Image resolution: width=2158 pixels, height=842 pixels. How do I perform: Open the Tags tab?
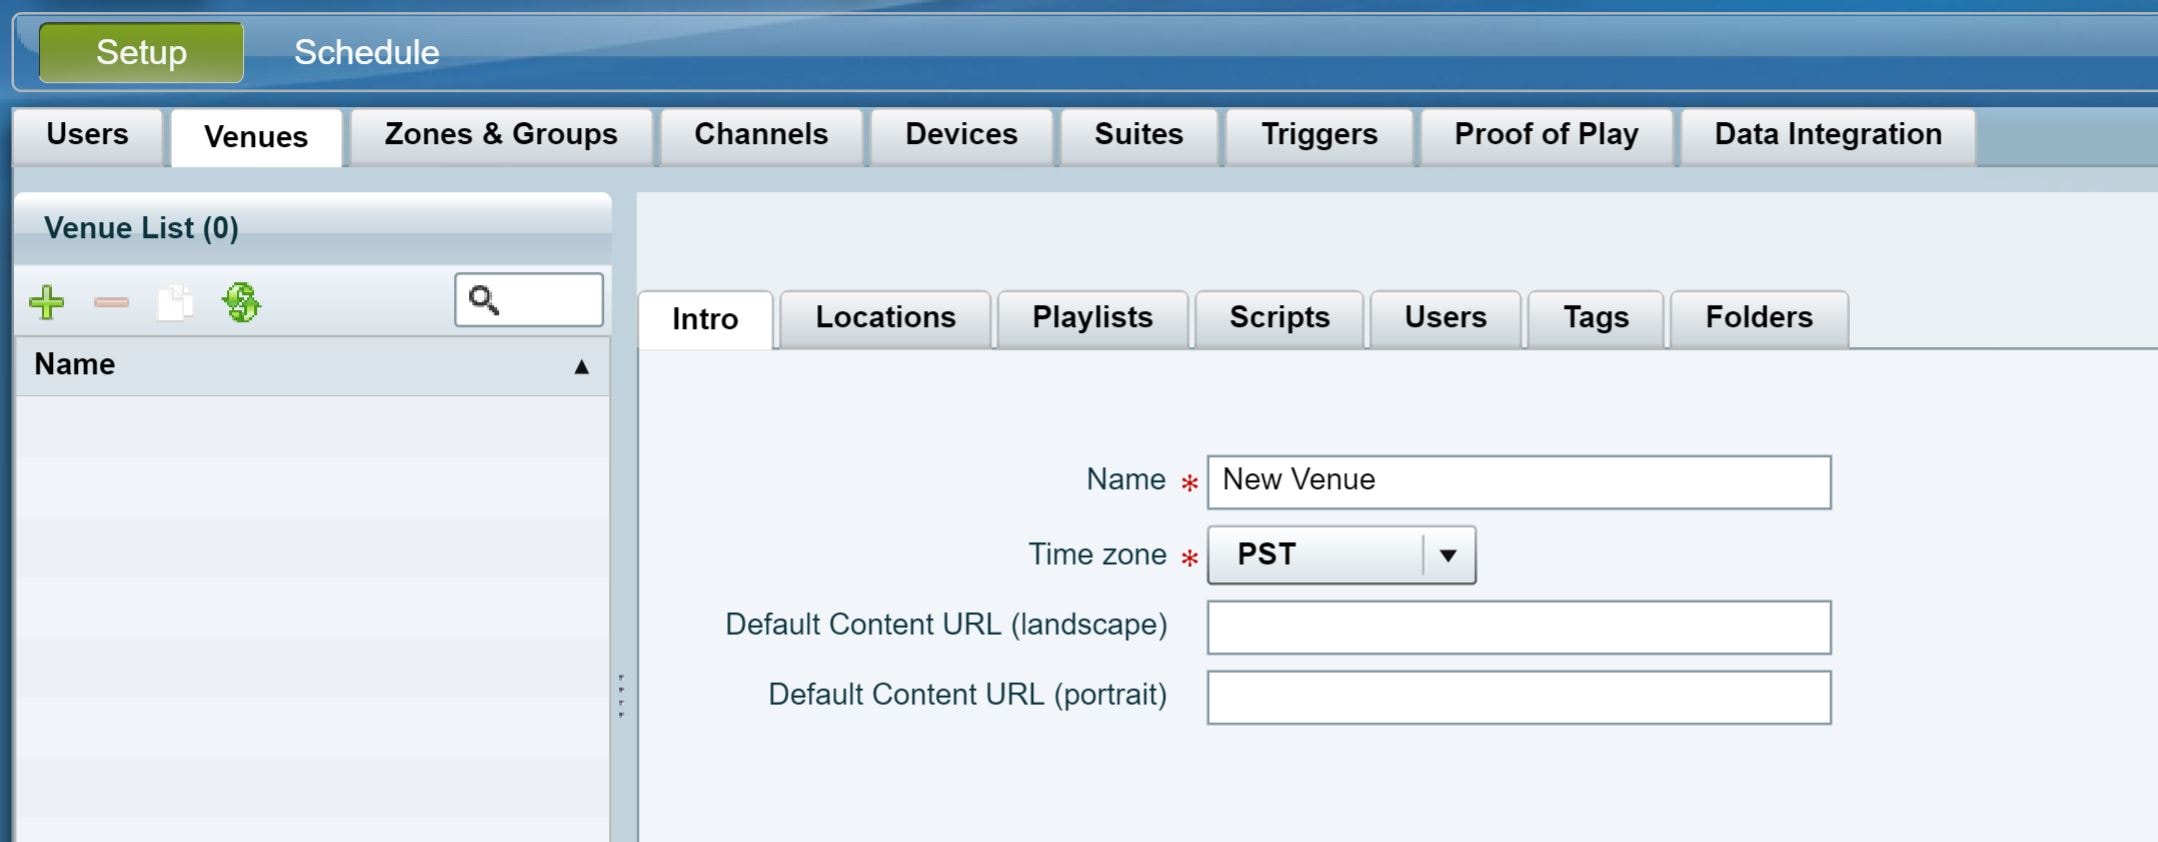point(1595,318)
